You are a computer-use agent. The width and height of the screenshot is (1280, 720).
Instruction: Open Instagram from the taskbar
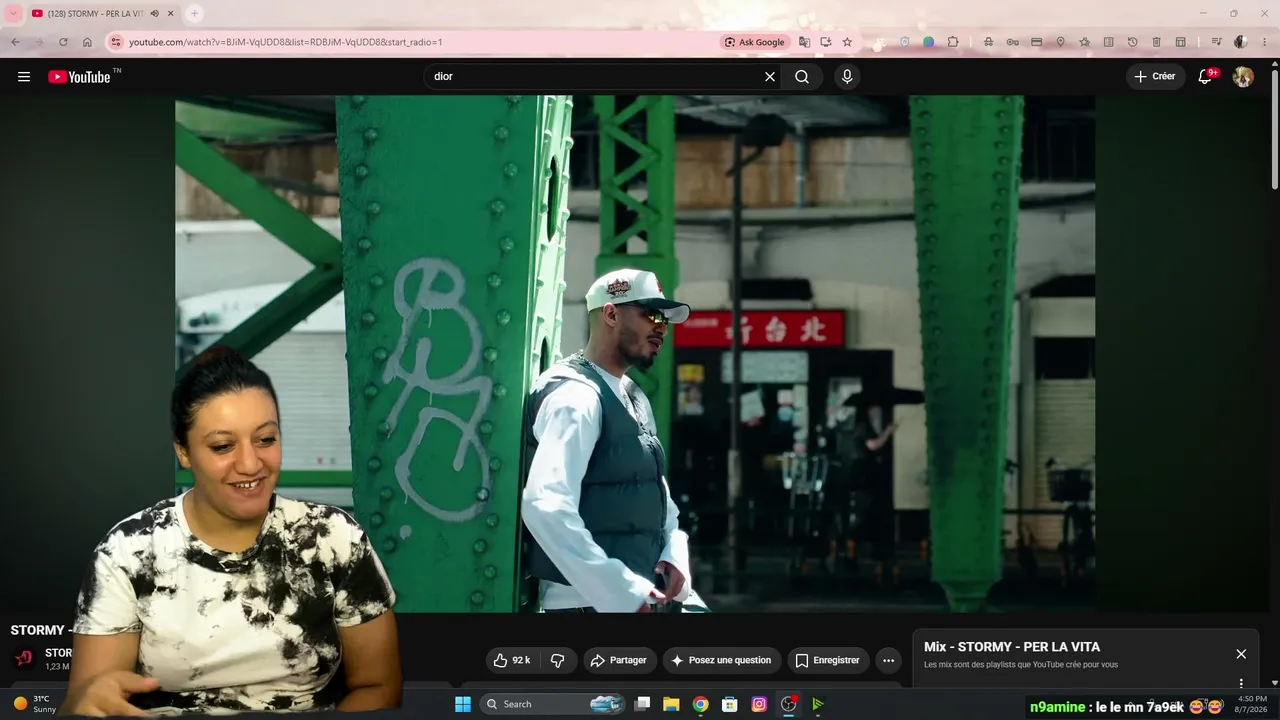coord(759,704)
